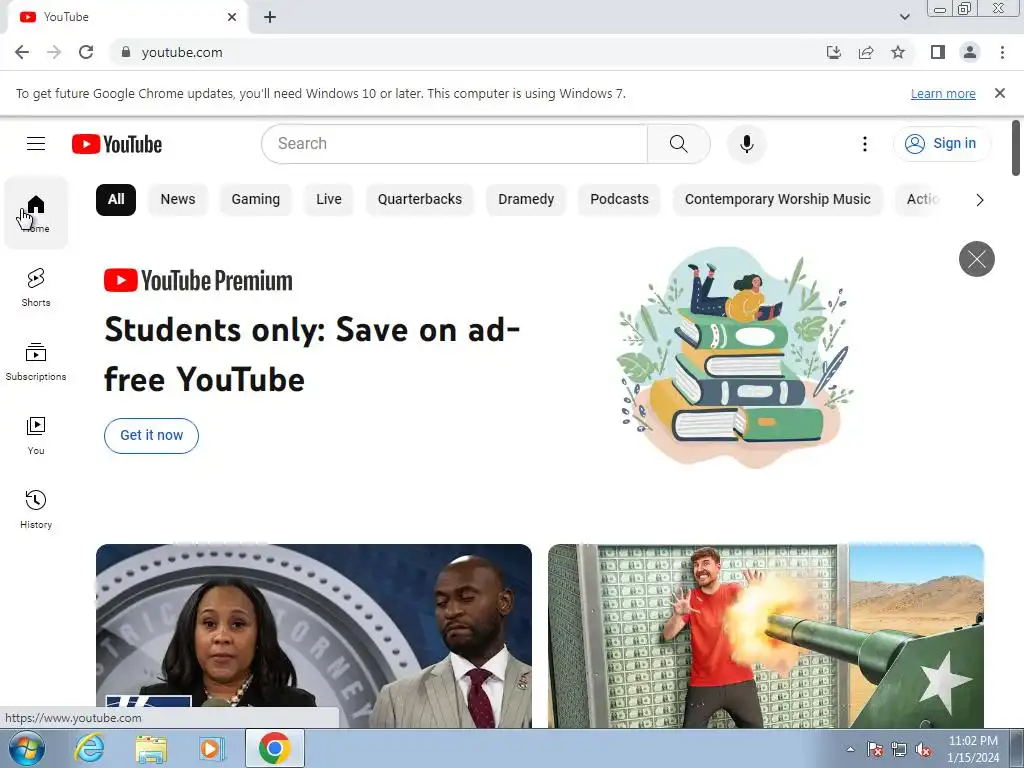Click the Get it now button
Image resolution: width=1024 pixels, height=768 pixels.
152,436
